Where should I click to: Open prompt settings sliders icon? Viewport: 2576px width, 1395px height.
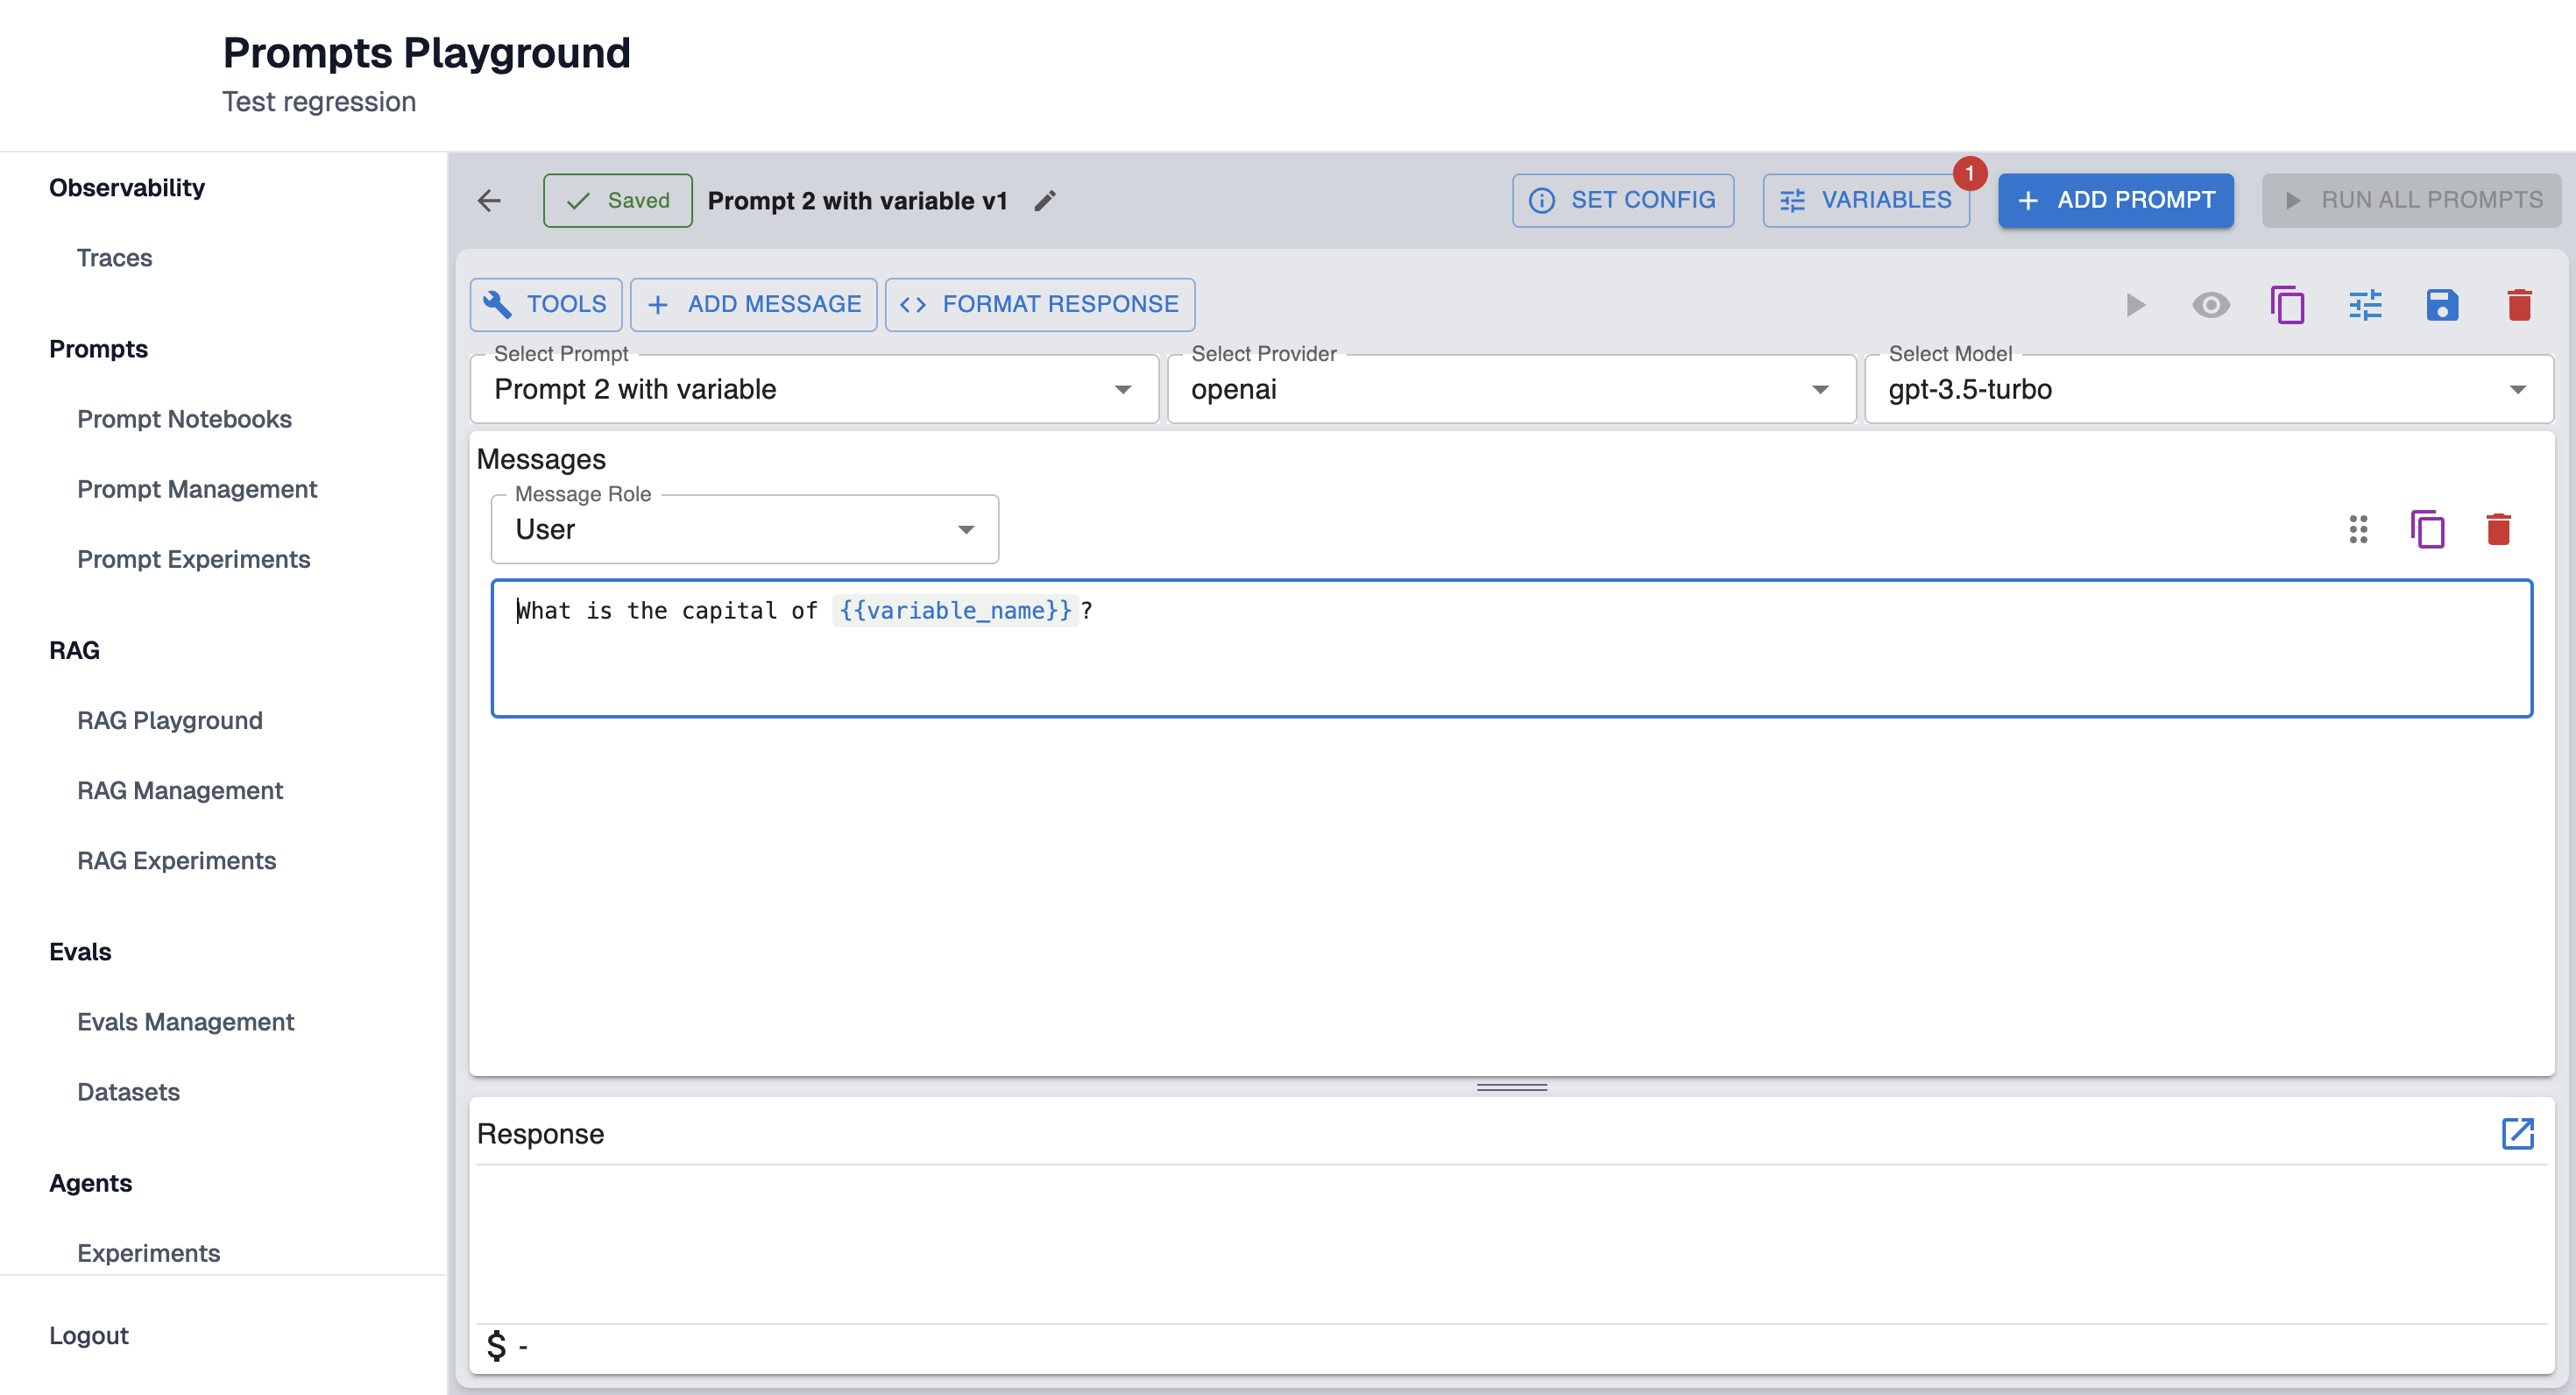(x=2365, y=304)
